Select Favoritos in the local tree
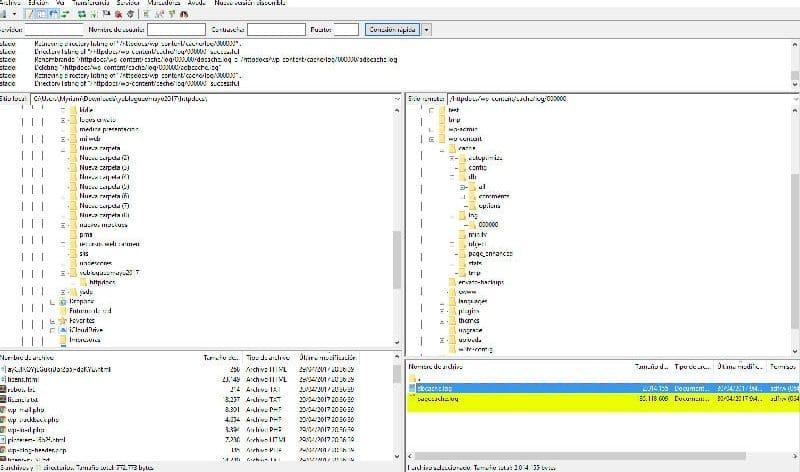800x472 pixels. pos(82,320)
